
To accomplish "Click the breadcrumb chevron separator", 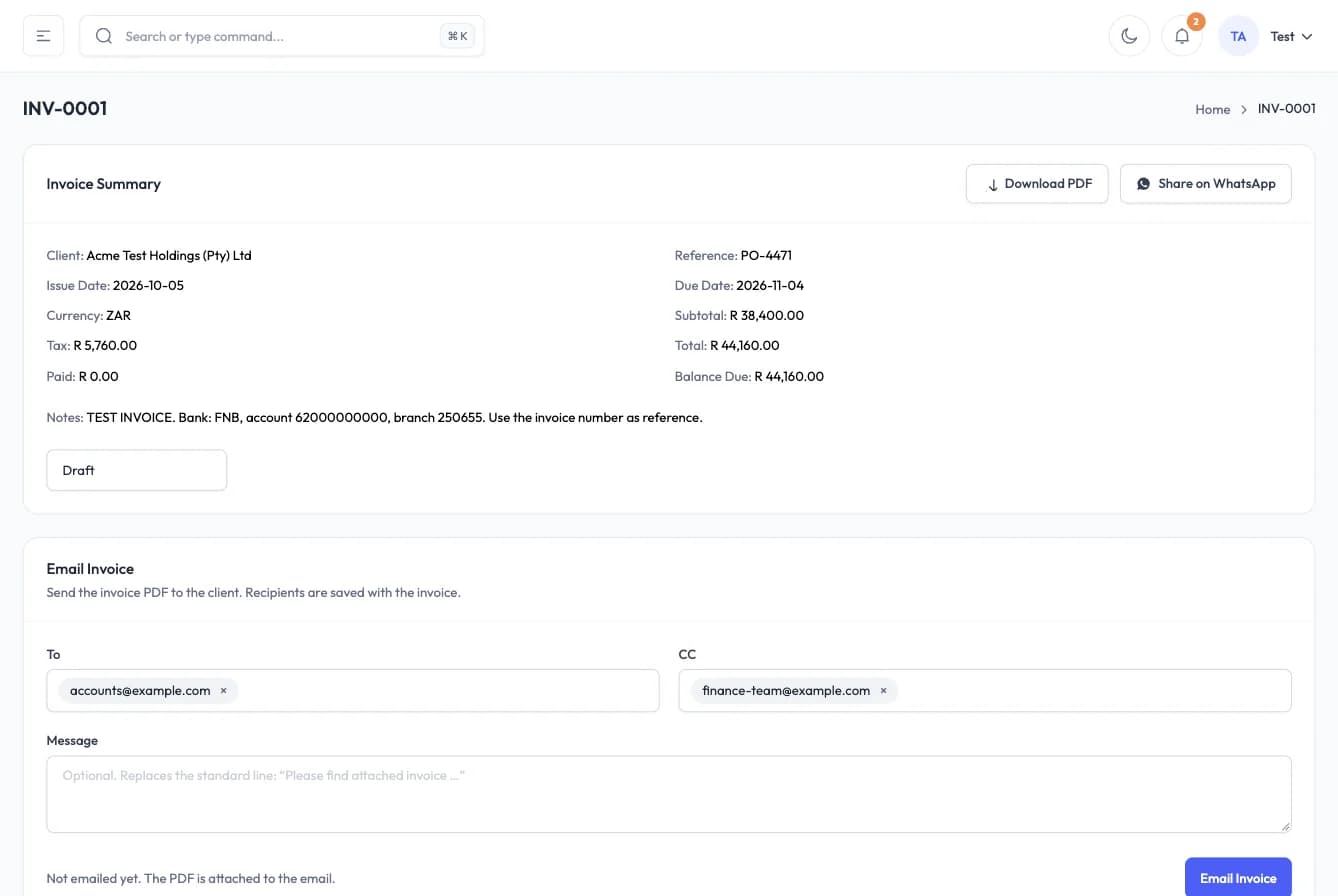I will click(x=1244, y=109).
